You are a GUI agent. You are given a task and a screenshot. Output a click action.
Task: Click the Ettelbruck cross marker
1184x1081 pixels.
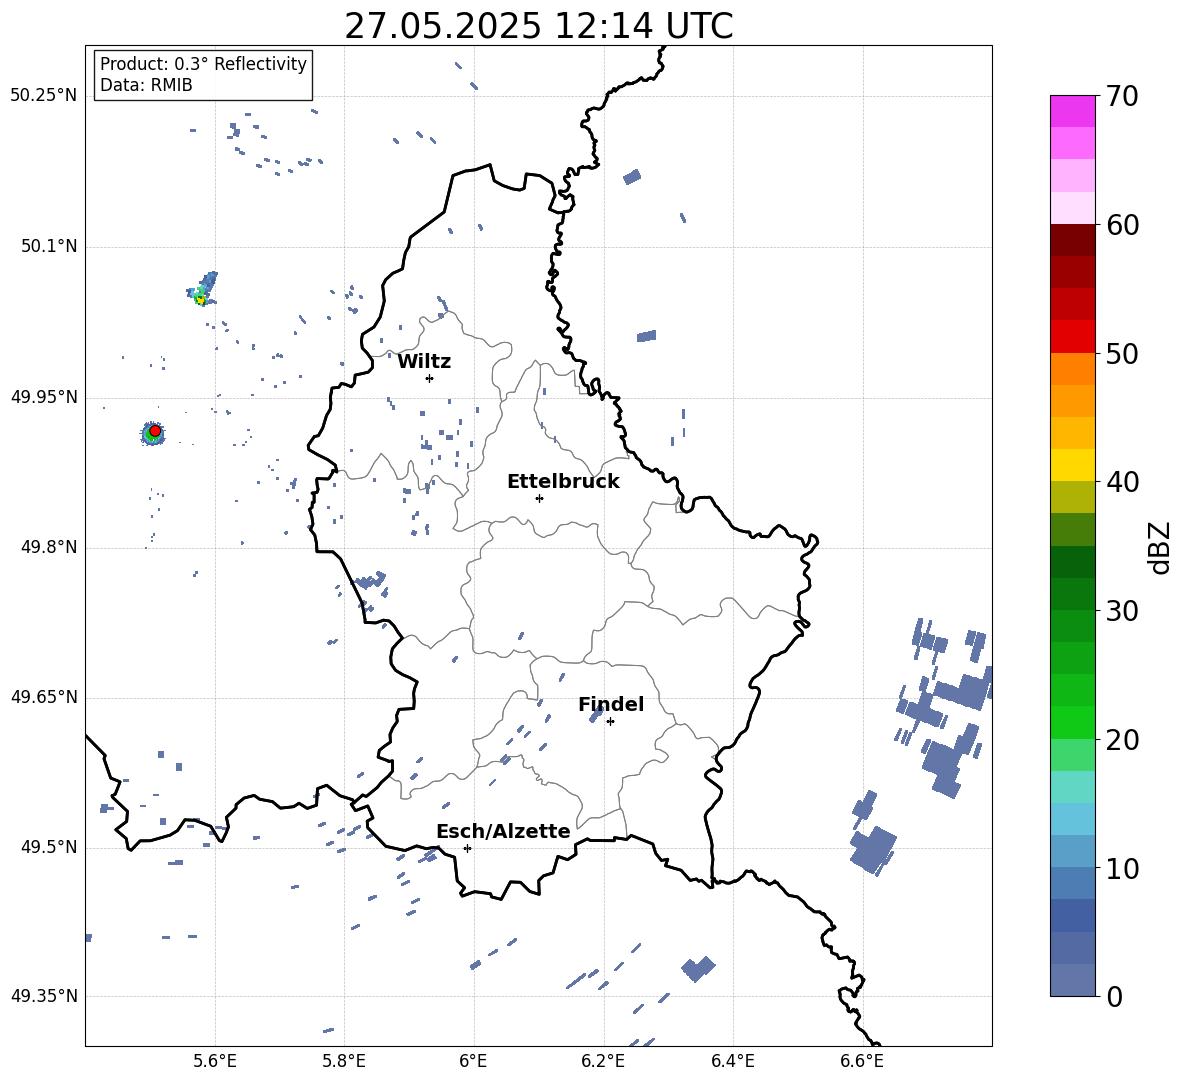point(539,498)
